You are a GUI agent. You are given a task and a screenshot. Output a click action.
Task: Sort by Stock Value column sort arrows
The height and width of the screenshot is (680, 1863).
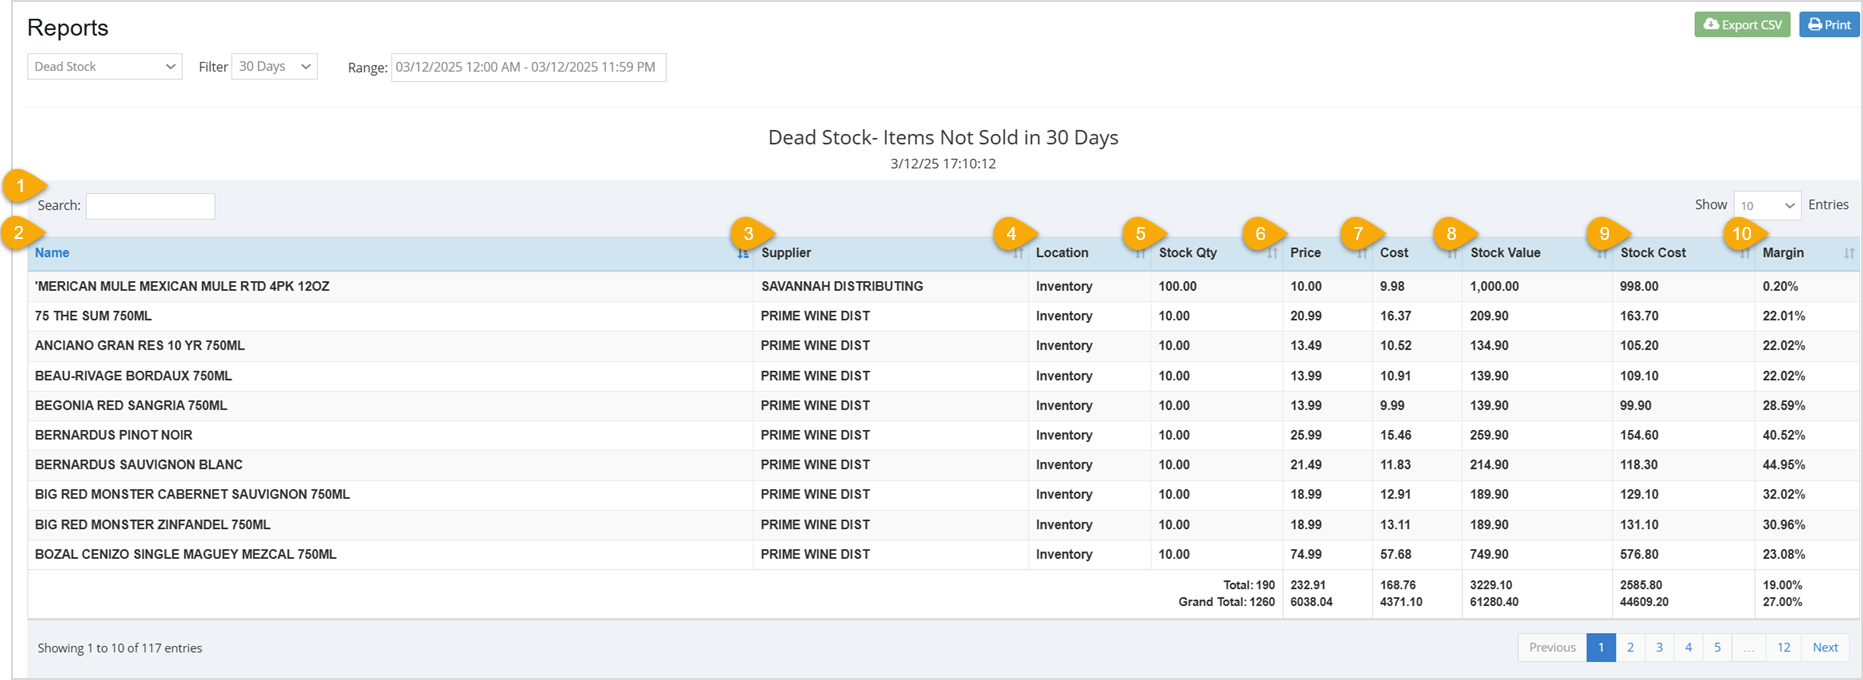[1602, 254]
